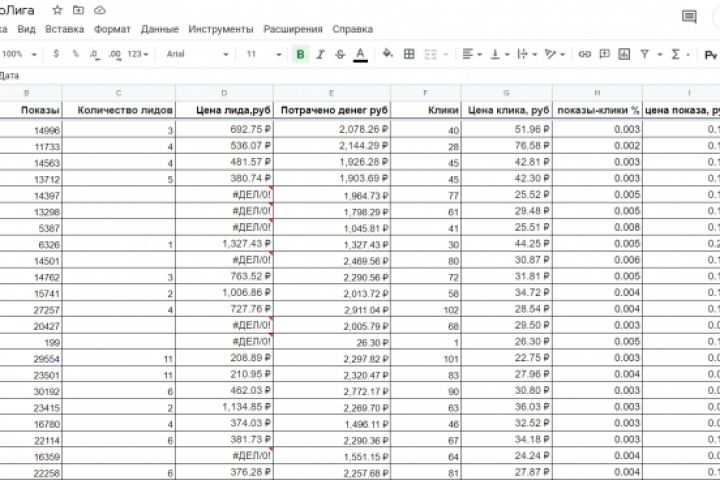The height and width of the screenshot is (480, 720).
Task: Click the insert comment icon
Action: [x=604, y=54]
